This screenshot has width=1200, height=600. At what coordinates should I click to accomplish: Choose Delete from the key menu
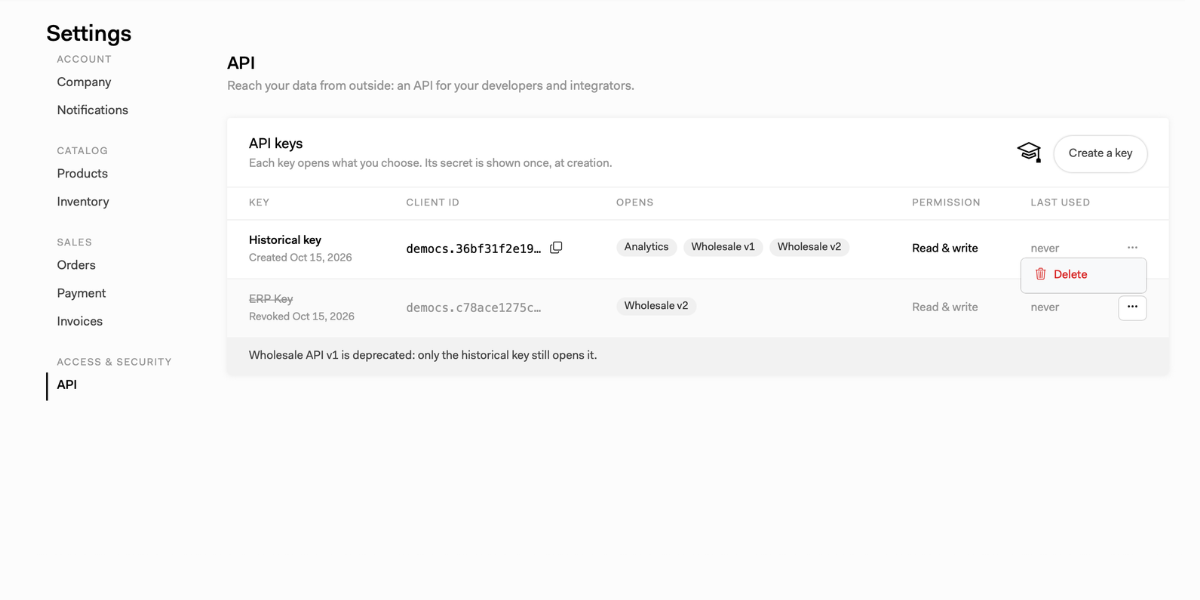[x=1083, y=274]
